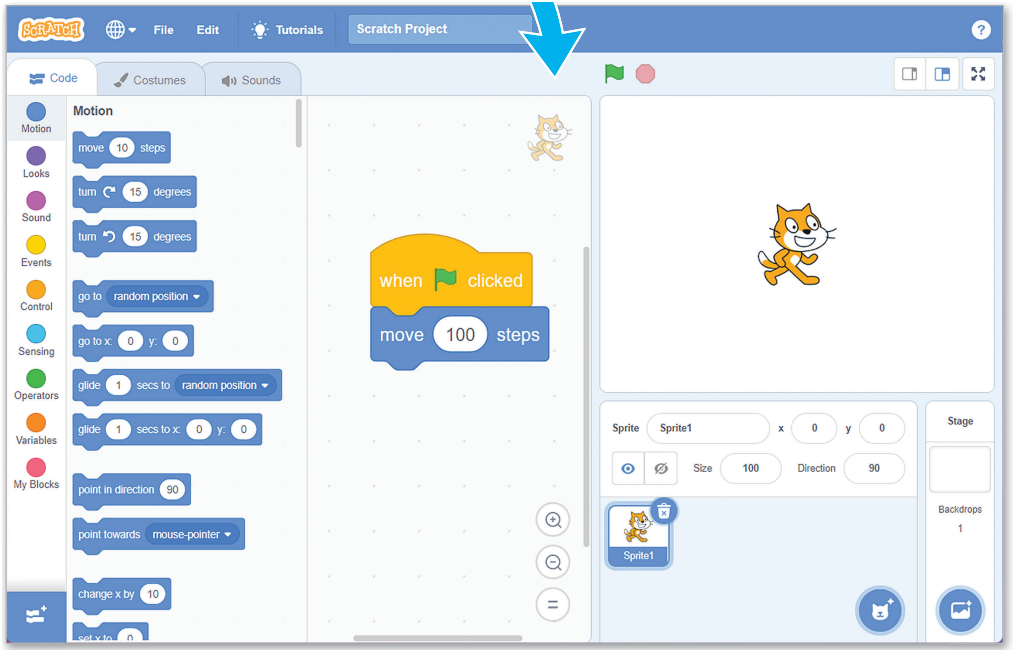Show sprite using the eye icon
This screenshot has width=1015, height=652.
click(x=628, y=468)
